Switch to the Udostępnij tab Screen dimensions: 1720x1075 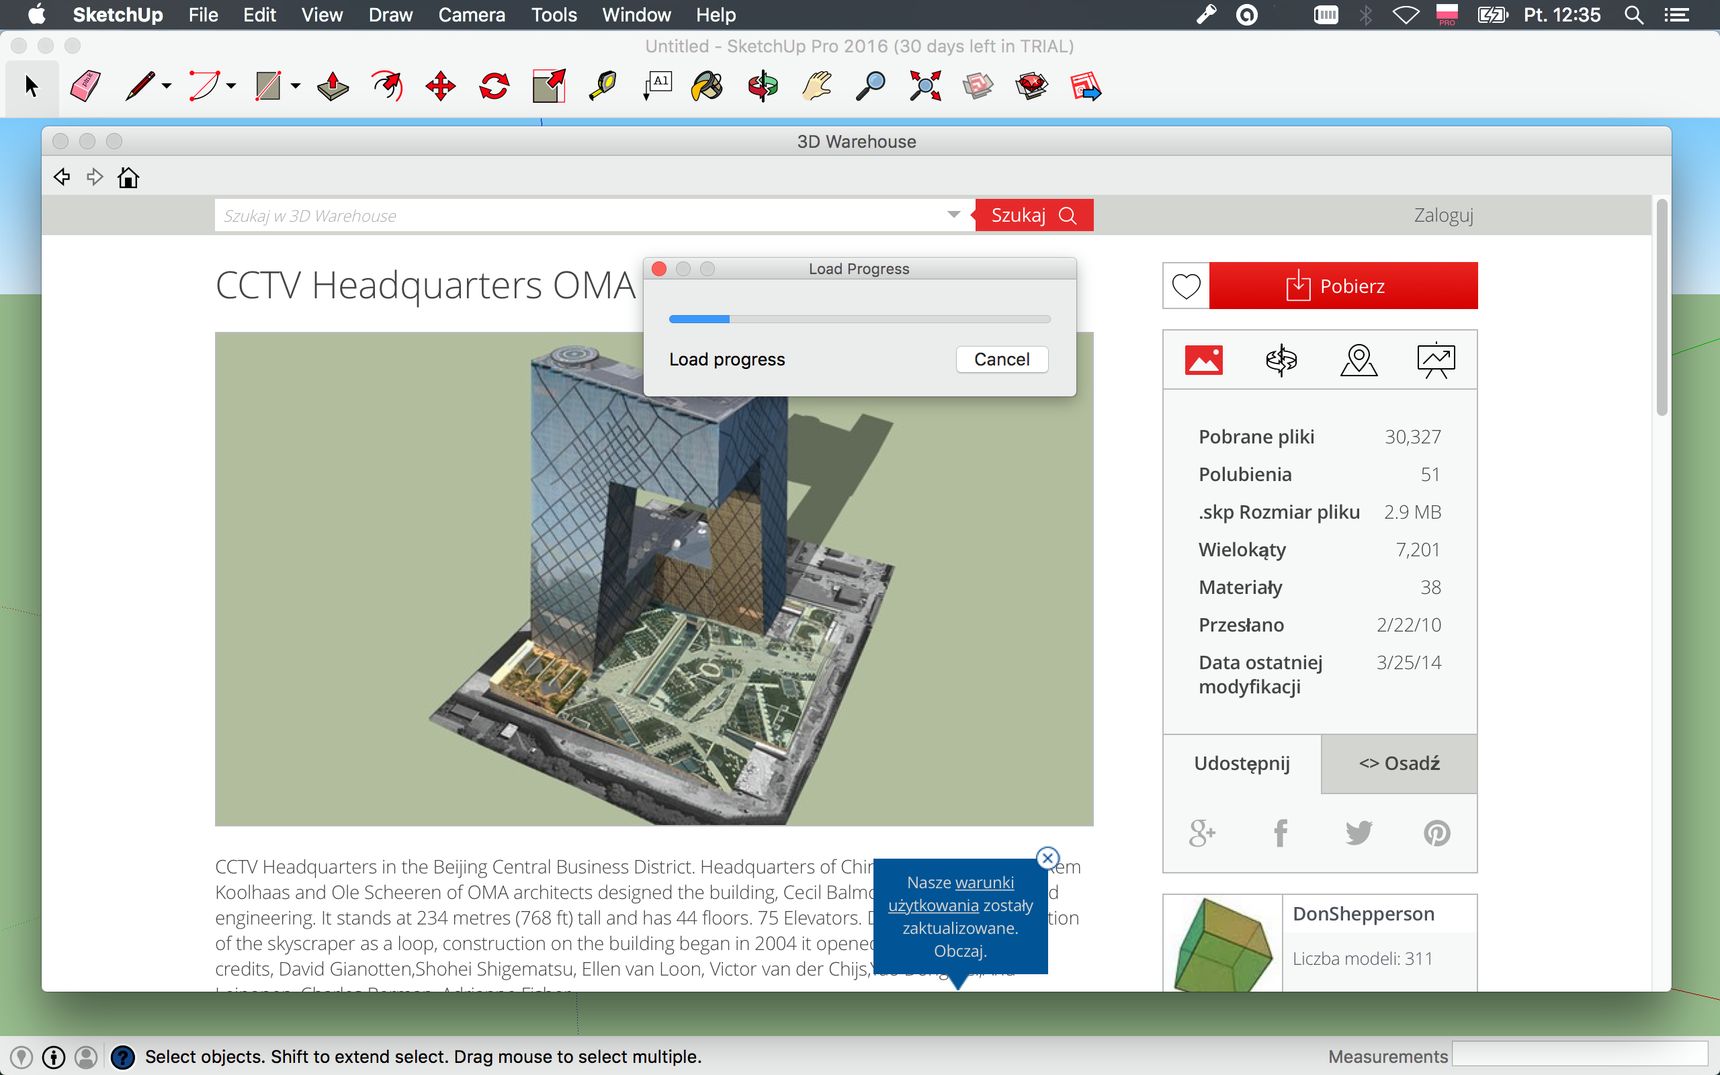point(1242,764)
